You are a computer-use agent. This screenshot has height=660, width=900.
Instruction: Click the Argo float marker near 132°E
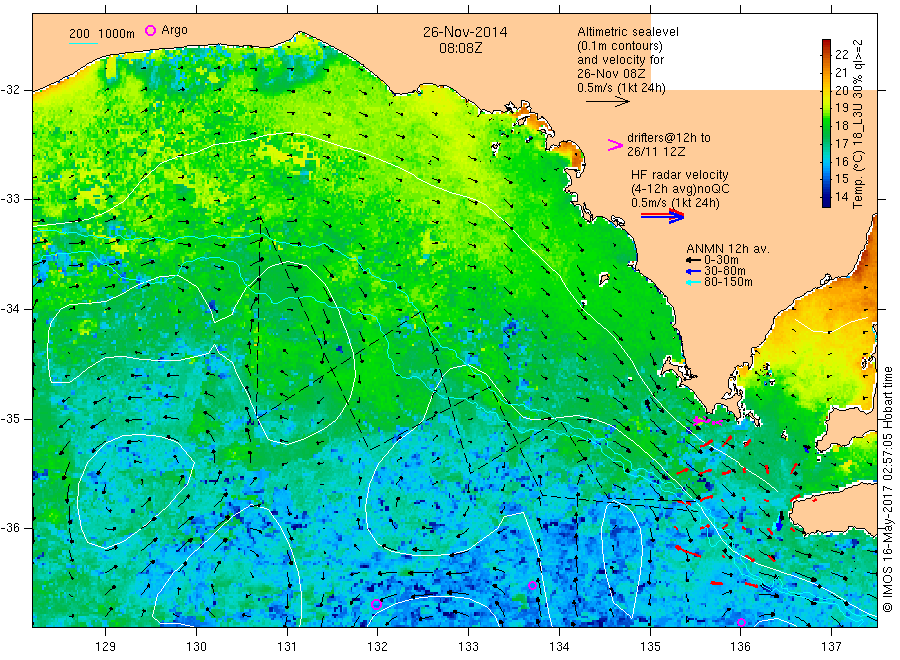click(x=376, y=604)
